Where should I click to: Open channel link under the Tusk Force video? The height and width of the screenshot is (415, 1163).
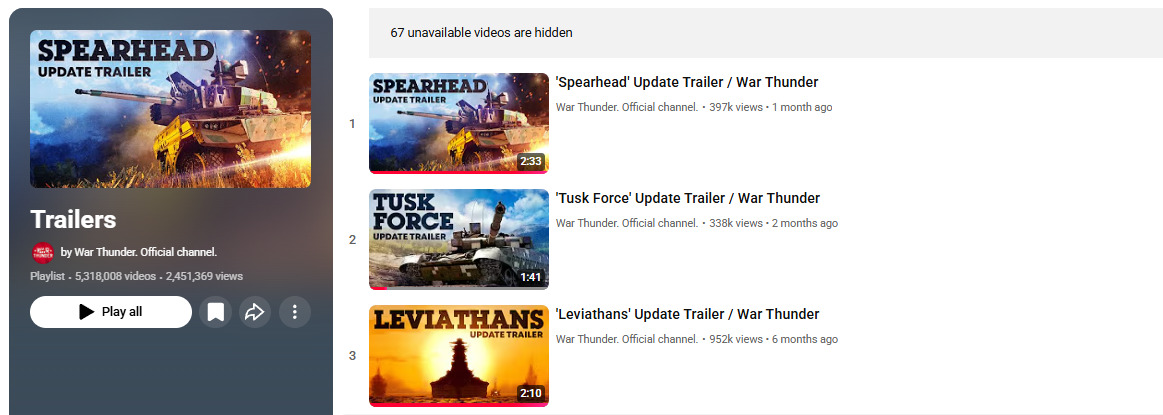coord(627,223)
